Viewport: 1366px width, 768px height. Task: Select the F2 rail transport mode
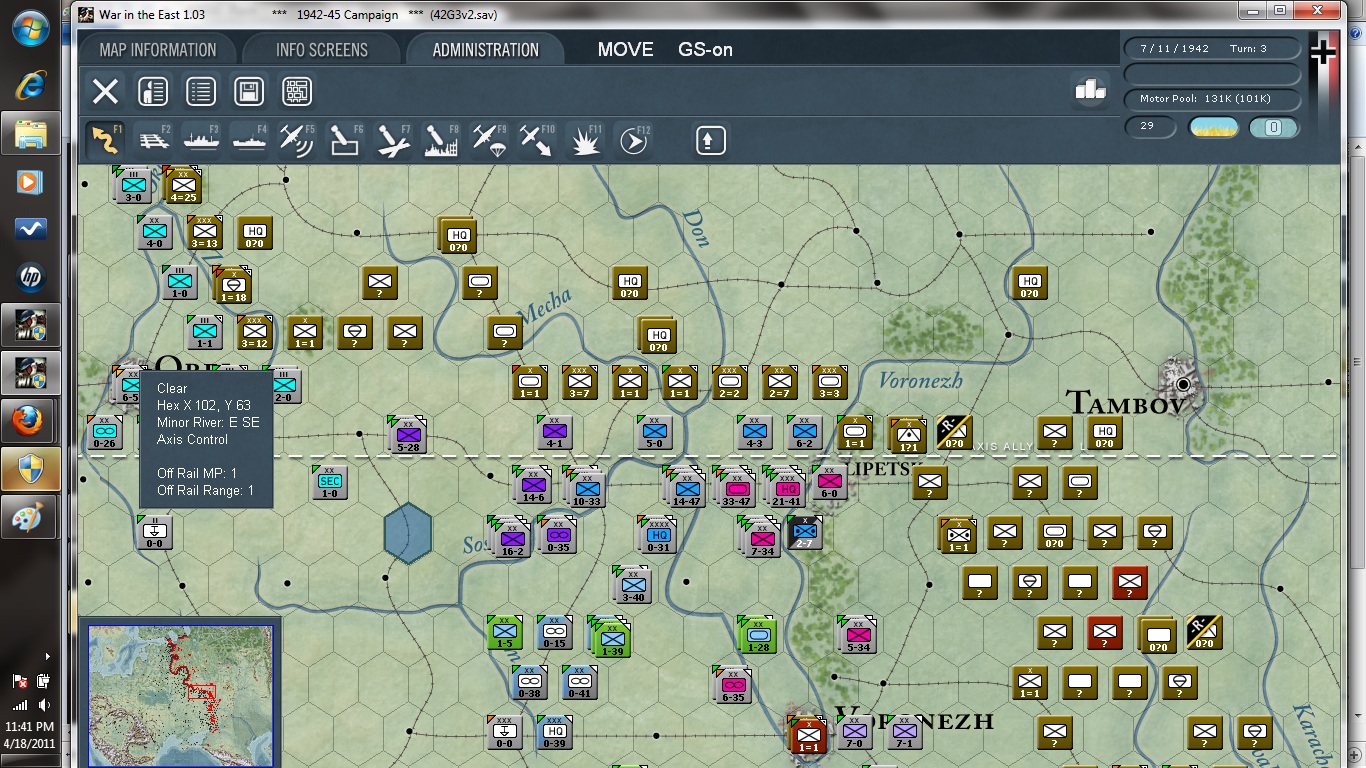click(154, 139)
